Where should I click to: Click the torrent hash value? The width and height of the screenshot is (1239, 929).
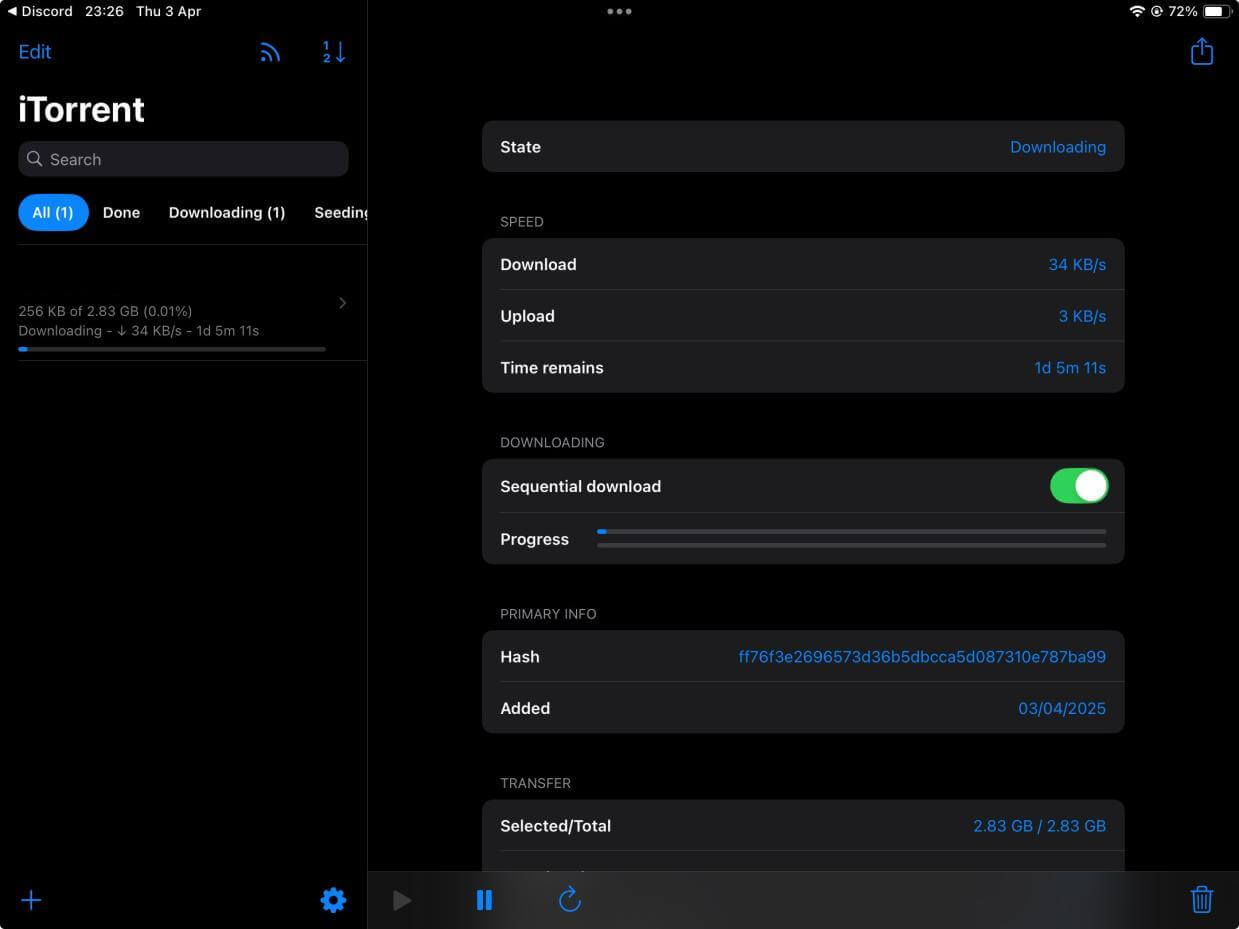[921, 657]
